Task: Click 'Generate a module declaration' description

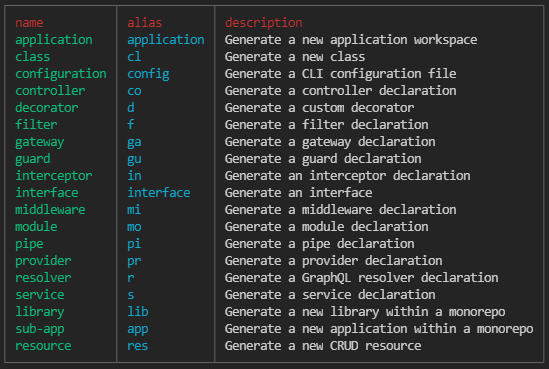Action: (x=326, y=227)
